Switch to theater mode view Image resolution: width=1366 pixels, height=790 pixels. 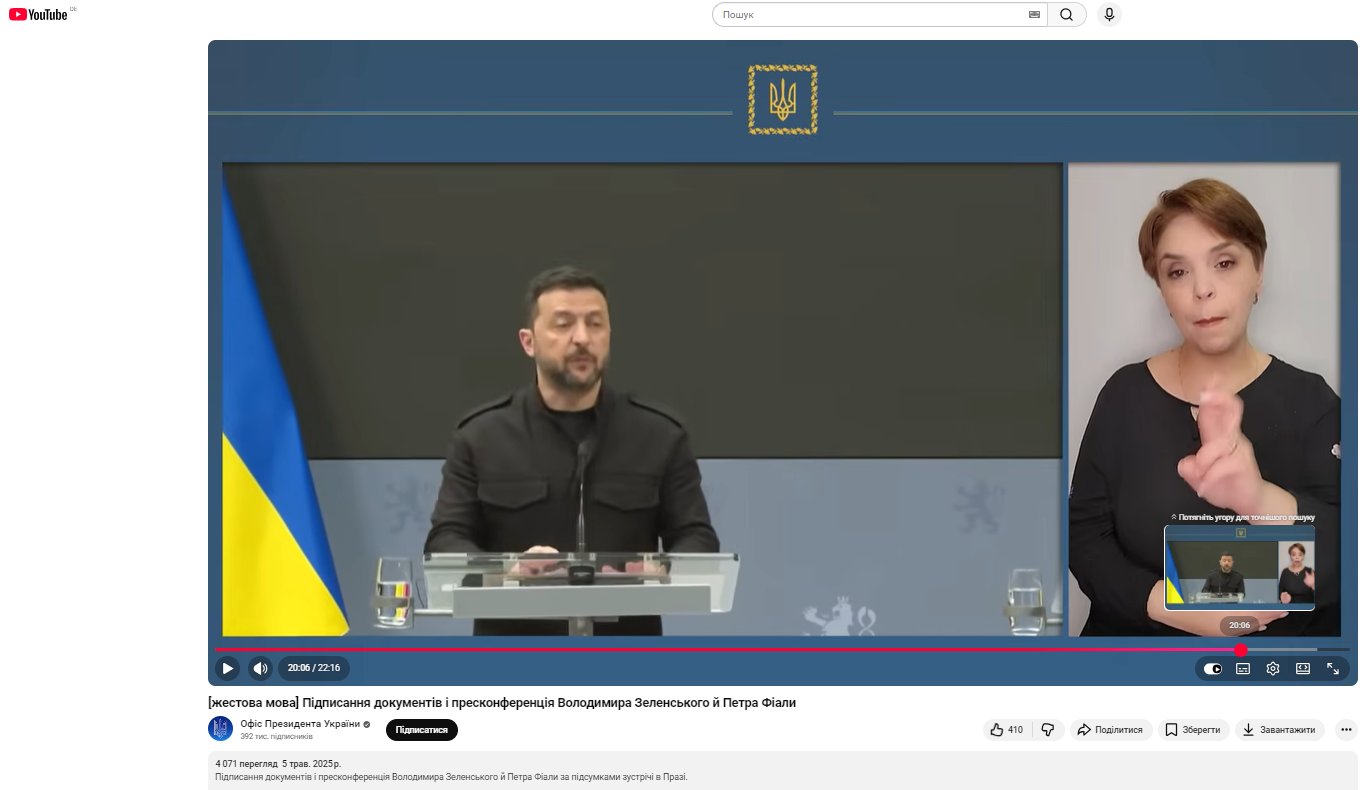point(1303,669)
